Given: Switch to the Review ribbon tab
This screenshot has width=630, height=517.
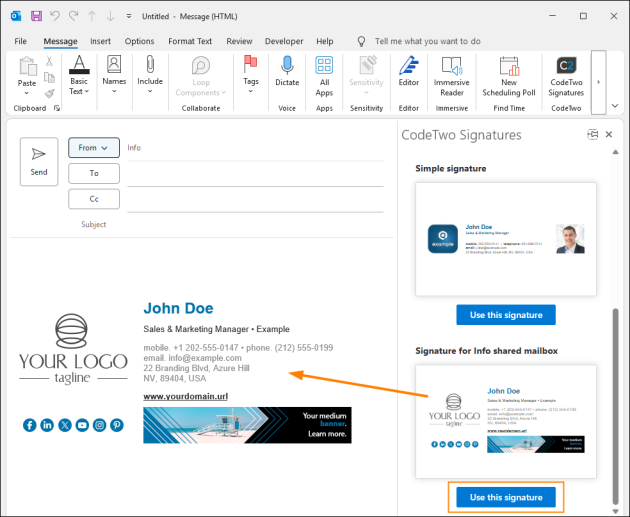Looking at the screenshot, I should (x=239, y=41).
